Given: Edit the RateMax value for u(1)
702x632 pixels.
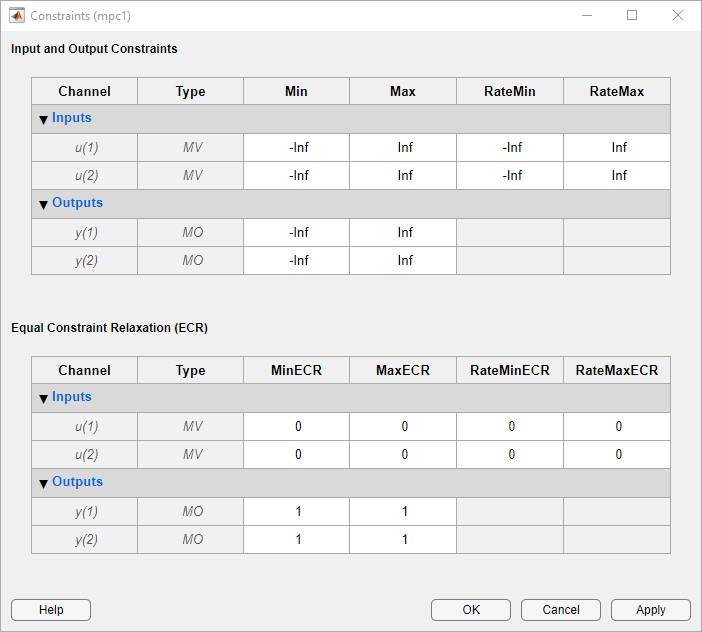Looking at the screenshot, I should [x=617, y=147].
